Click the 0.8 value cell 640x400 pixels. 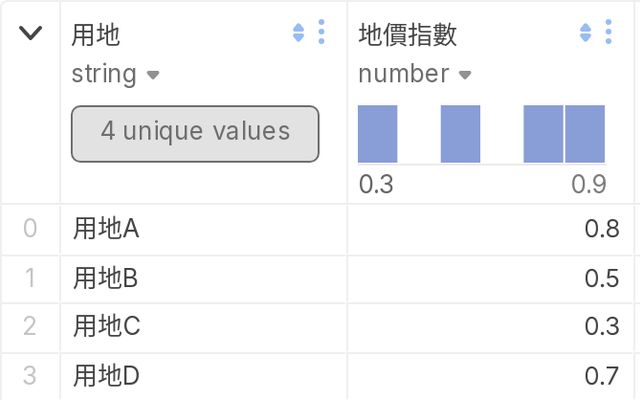[602, 229]
